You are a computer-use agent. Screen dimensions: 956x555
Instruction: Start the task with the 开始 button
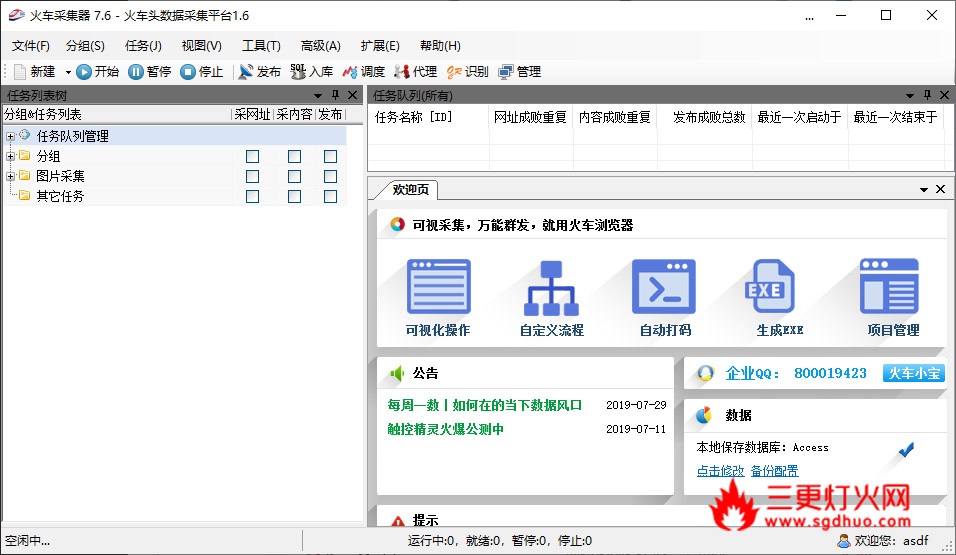point(98,72)
